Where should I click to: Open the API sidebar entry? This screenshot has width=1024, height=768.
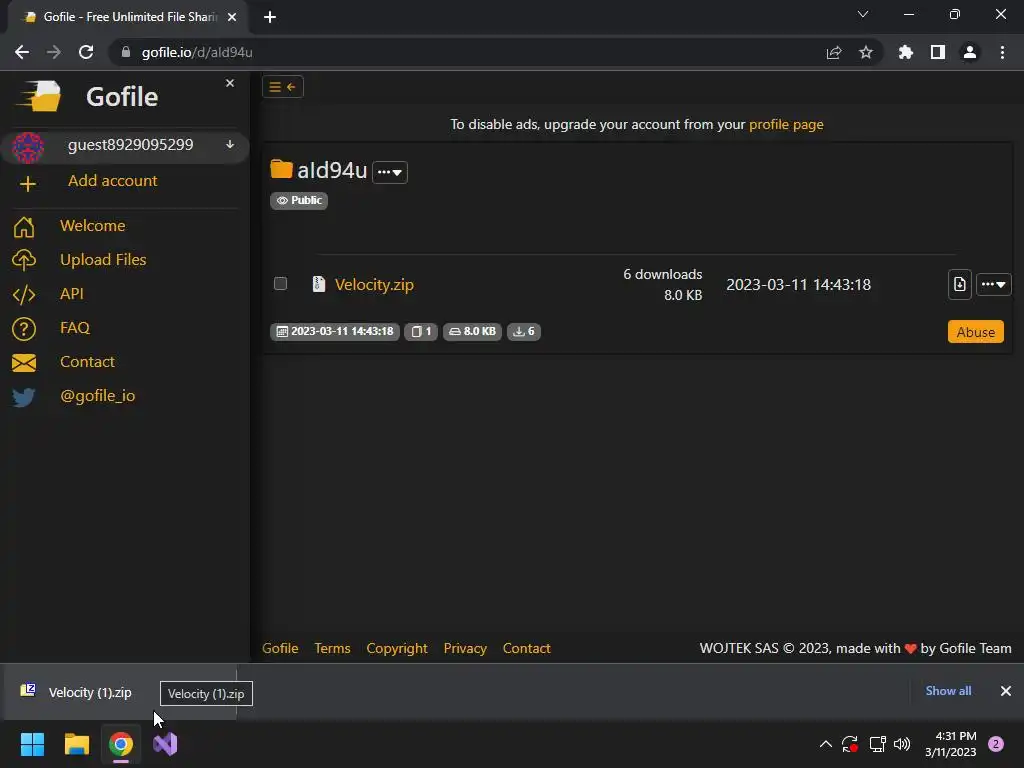[72, 294]
